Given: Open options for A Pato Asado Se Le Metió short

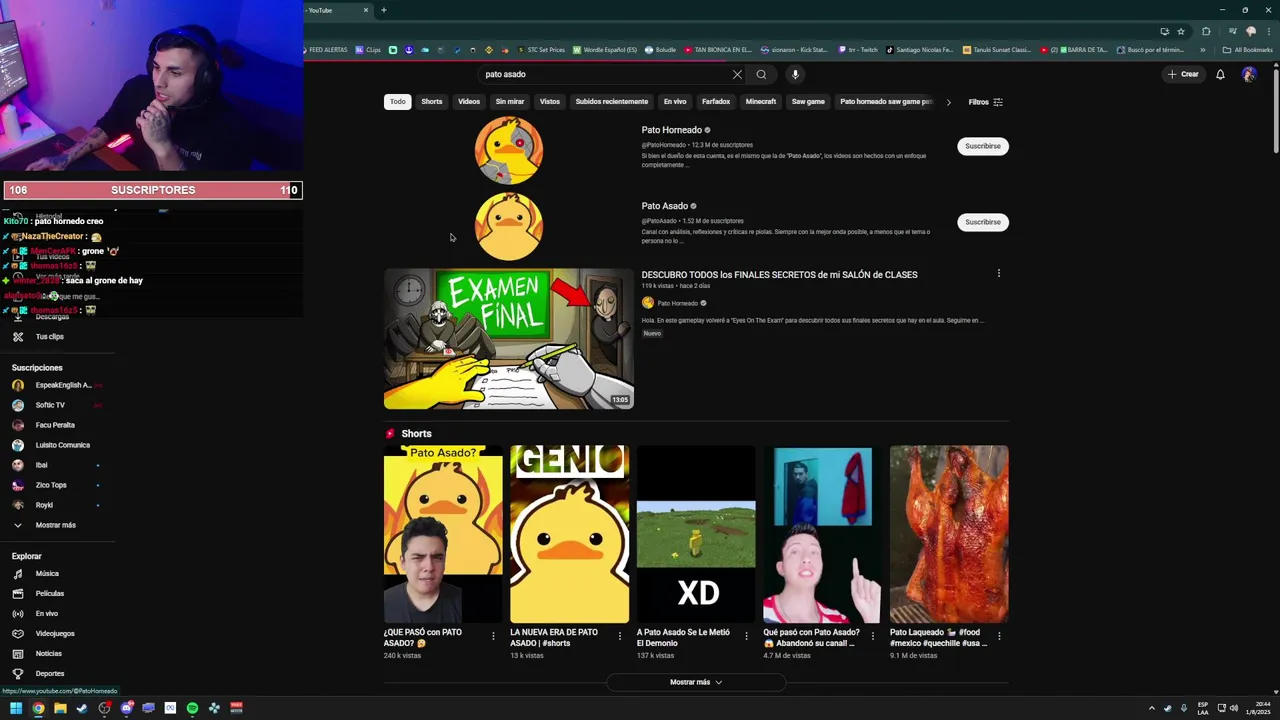Looking at the screenshot, I should tap(746, 636).
